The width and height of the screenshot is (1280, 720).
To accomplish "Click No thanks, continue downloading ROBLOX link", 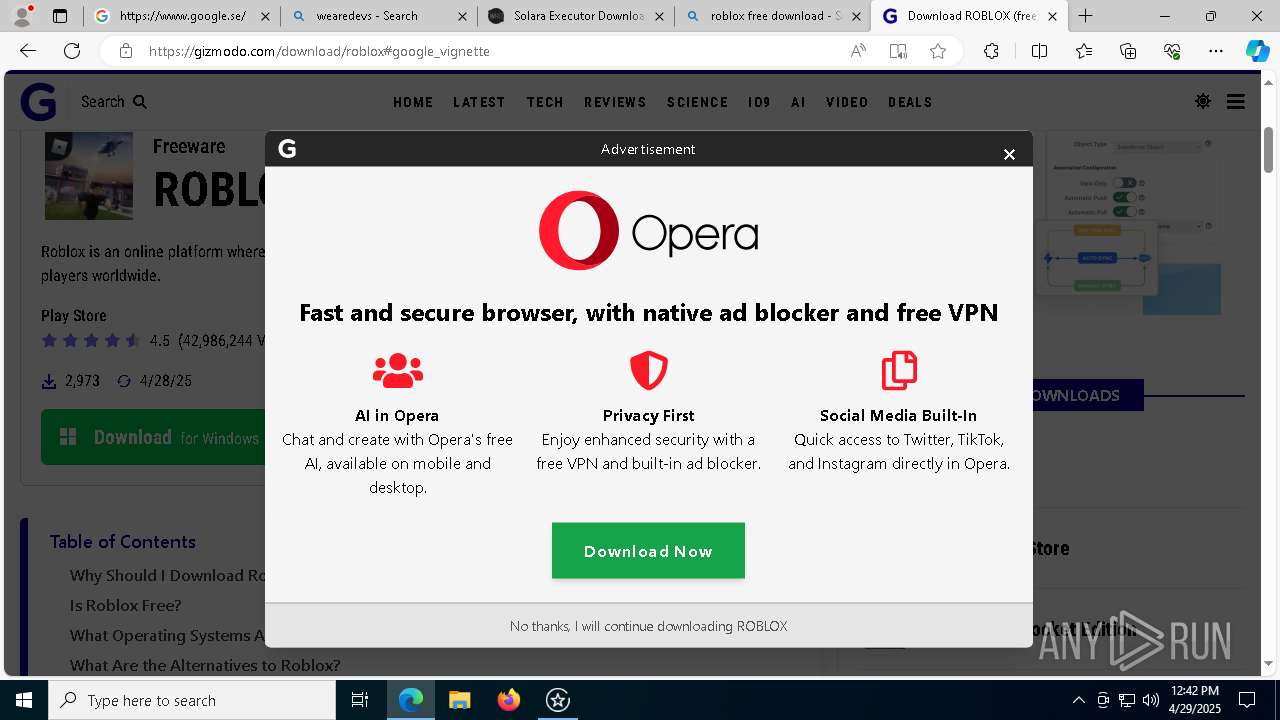I will (x=648, y=626).
